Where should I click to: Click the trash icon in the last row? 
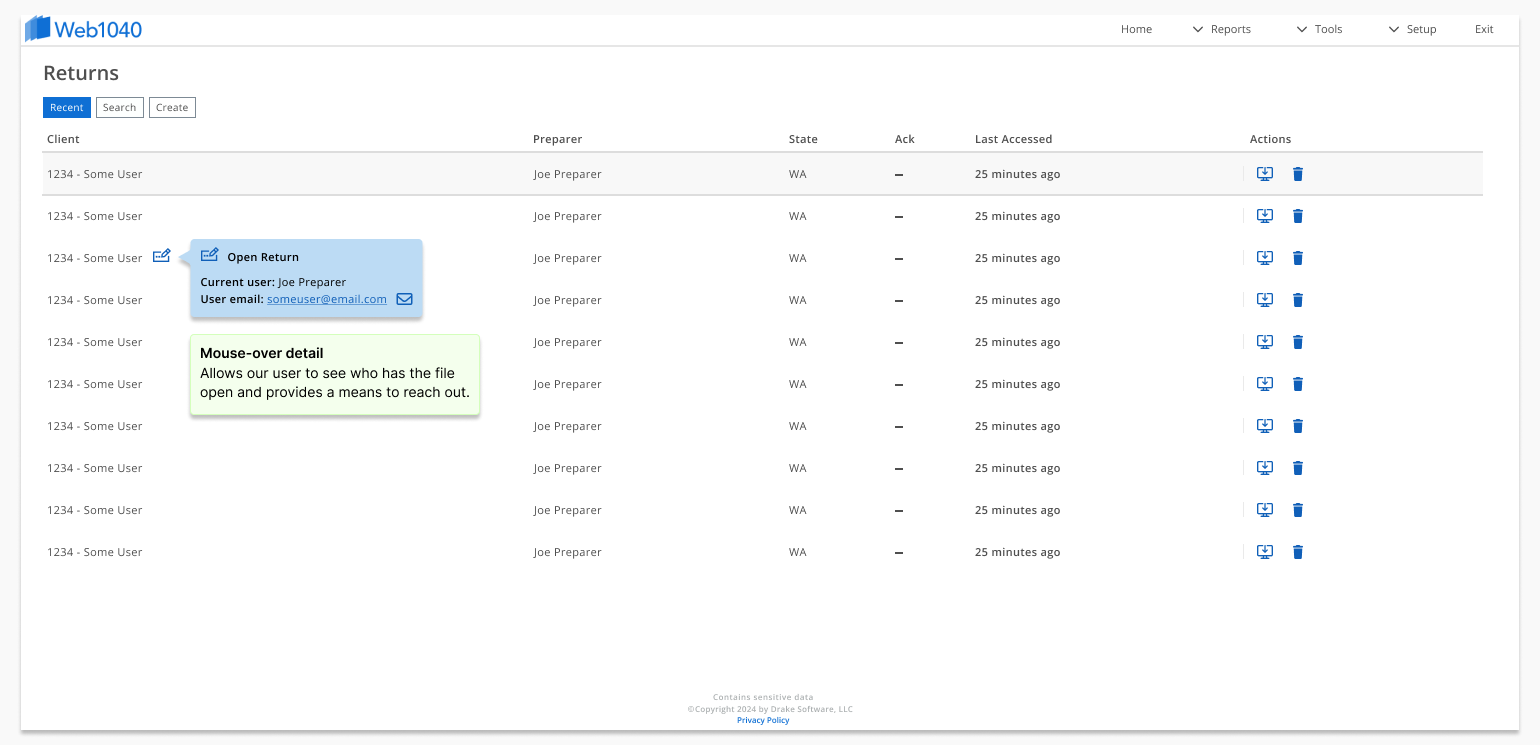click(x=1297, y=552)
